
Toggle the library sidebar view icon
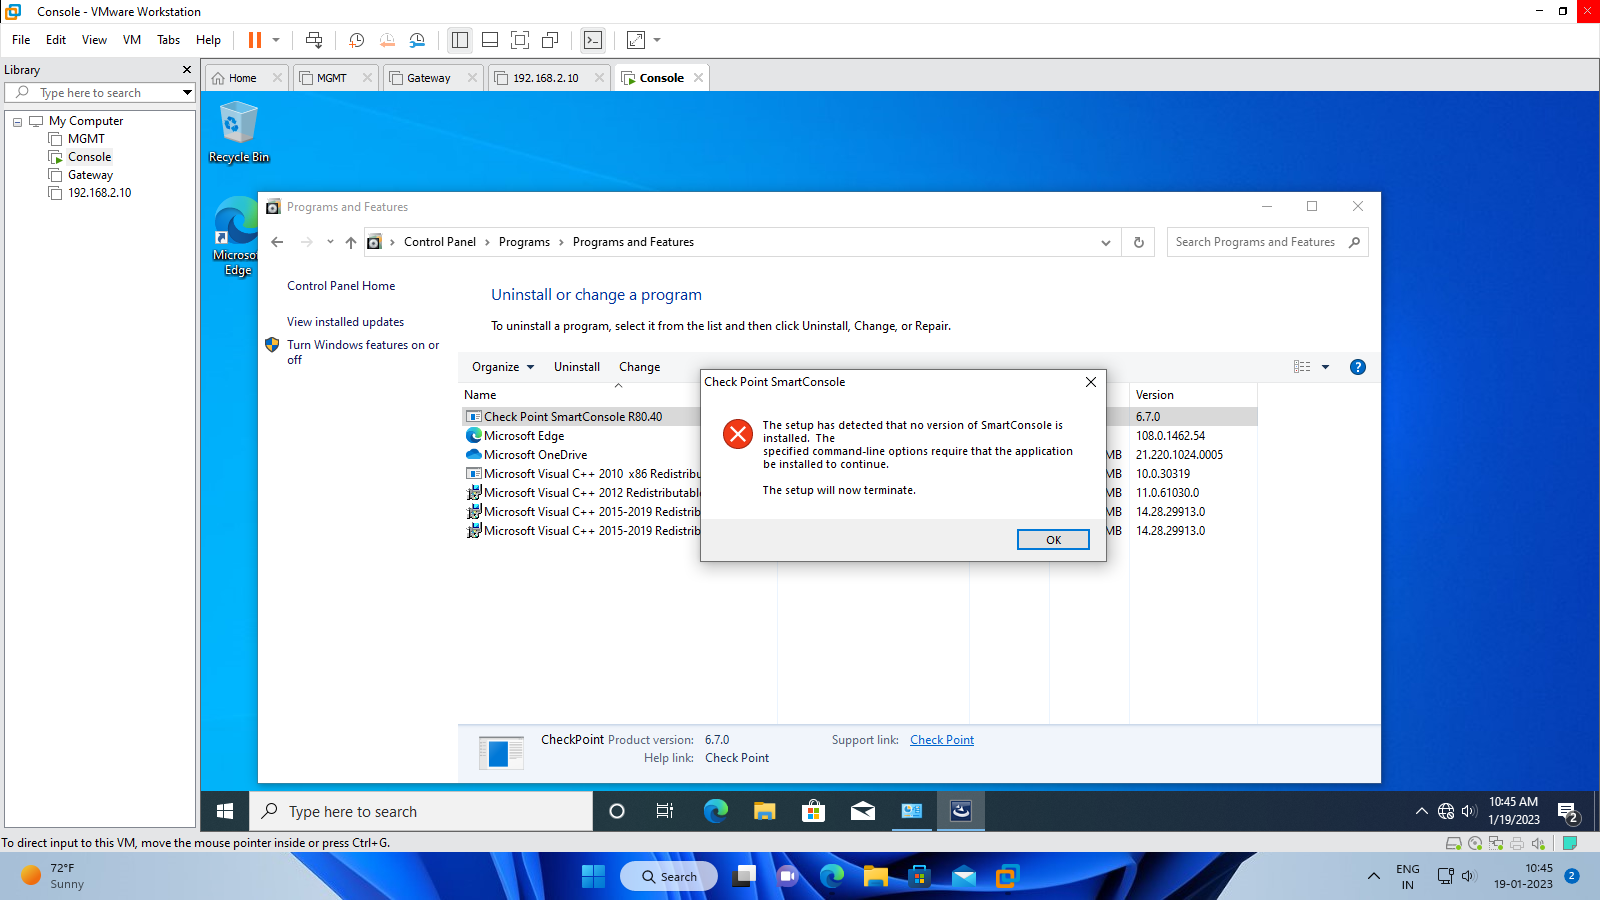[x=460, y=40]
